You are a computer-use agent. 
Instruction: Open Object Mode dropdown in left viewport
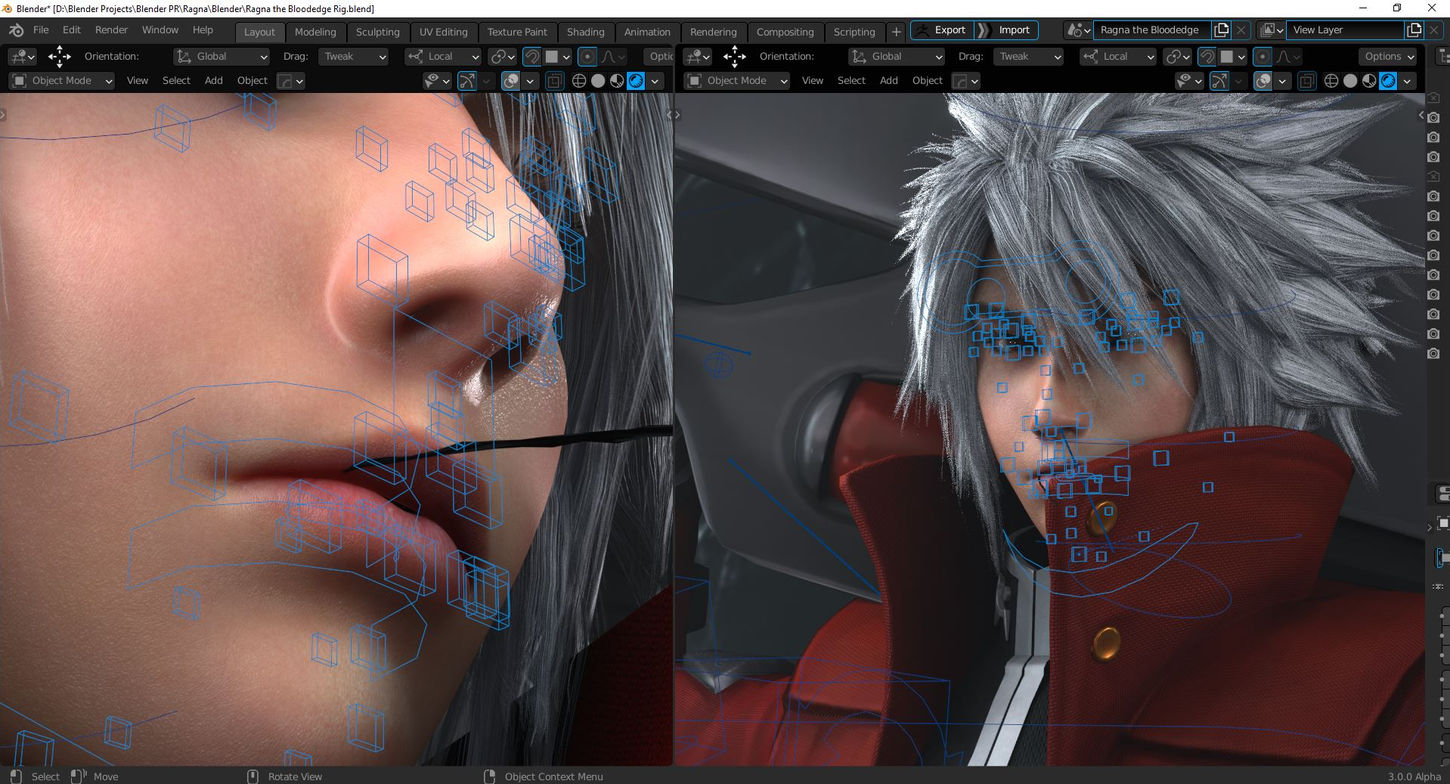[62, 80]
